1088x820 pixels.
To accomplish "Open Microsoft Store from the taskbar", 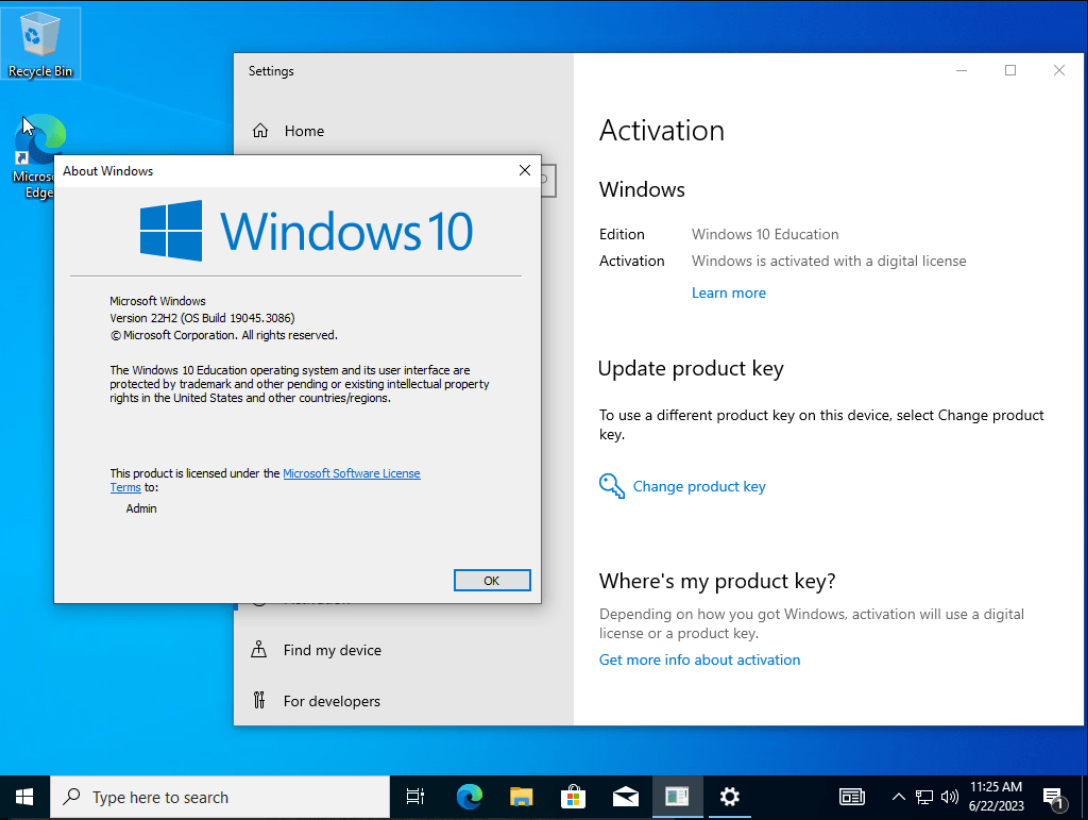I will click(x=573, y=797).
